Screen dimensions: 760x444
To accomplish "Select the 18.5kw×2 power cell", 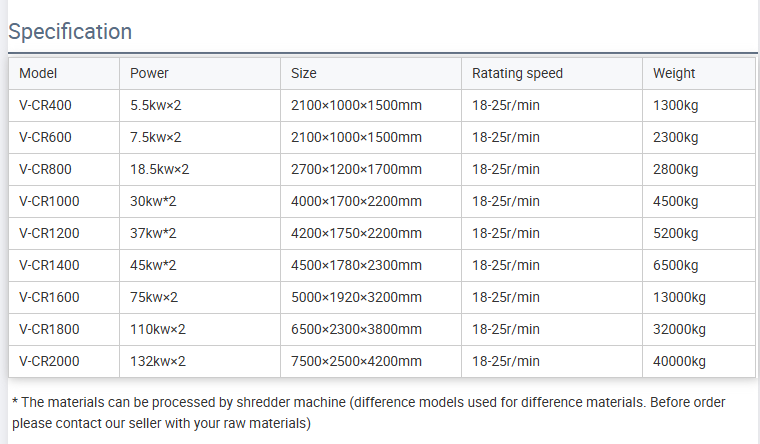I will (159, 169).
